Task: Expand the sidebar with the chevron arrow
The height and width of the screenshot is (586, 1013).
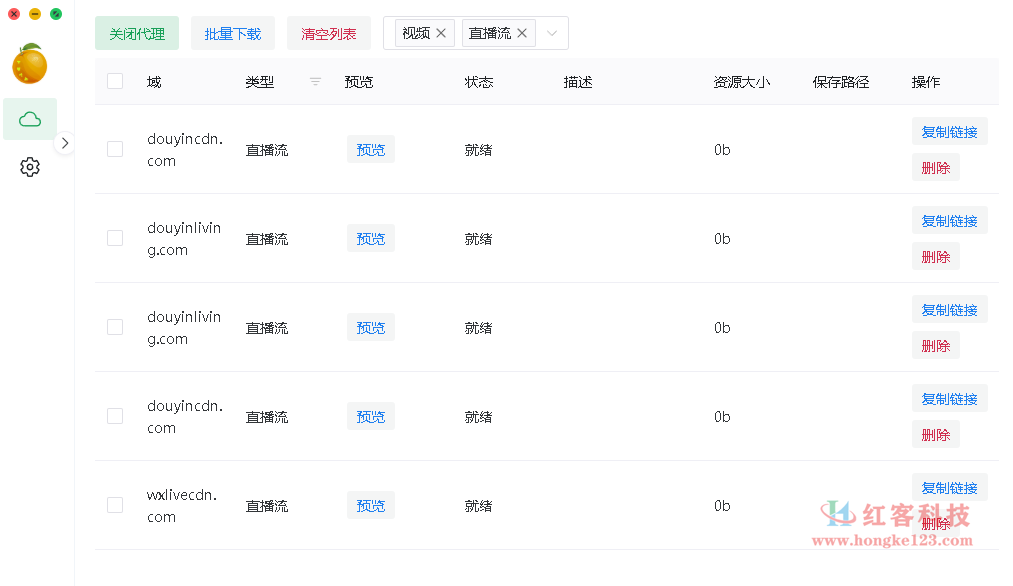Action: [65, 143]
